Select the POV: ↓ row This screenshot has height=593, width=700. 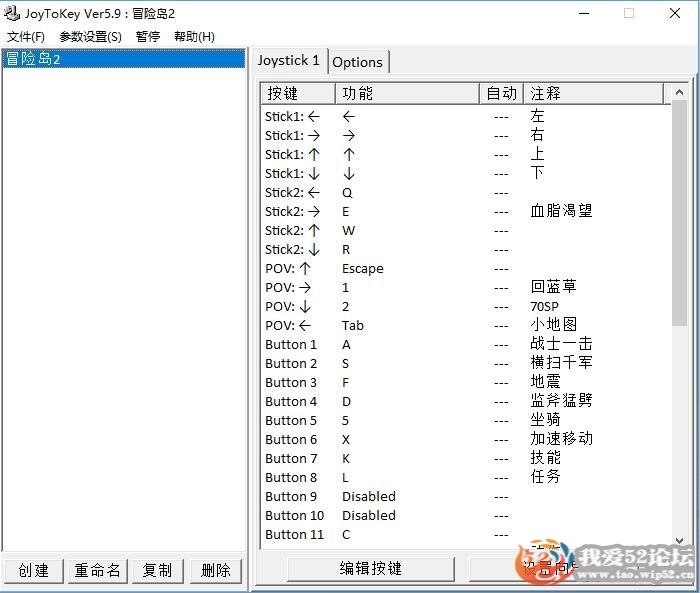466,306
